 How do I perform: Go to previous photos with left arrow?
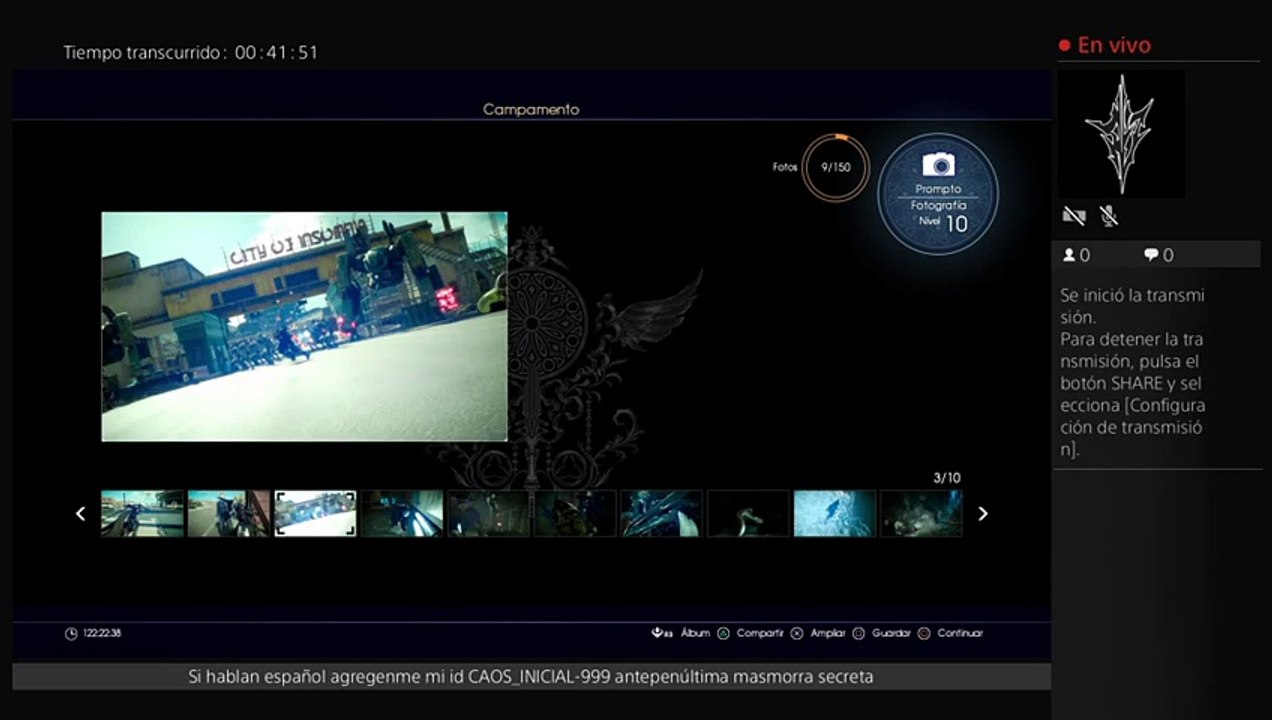coord(81,513)
